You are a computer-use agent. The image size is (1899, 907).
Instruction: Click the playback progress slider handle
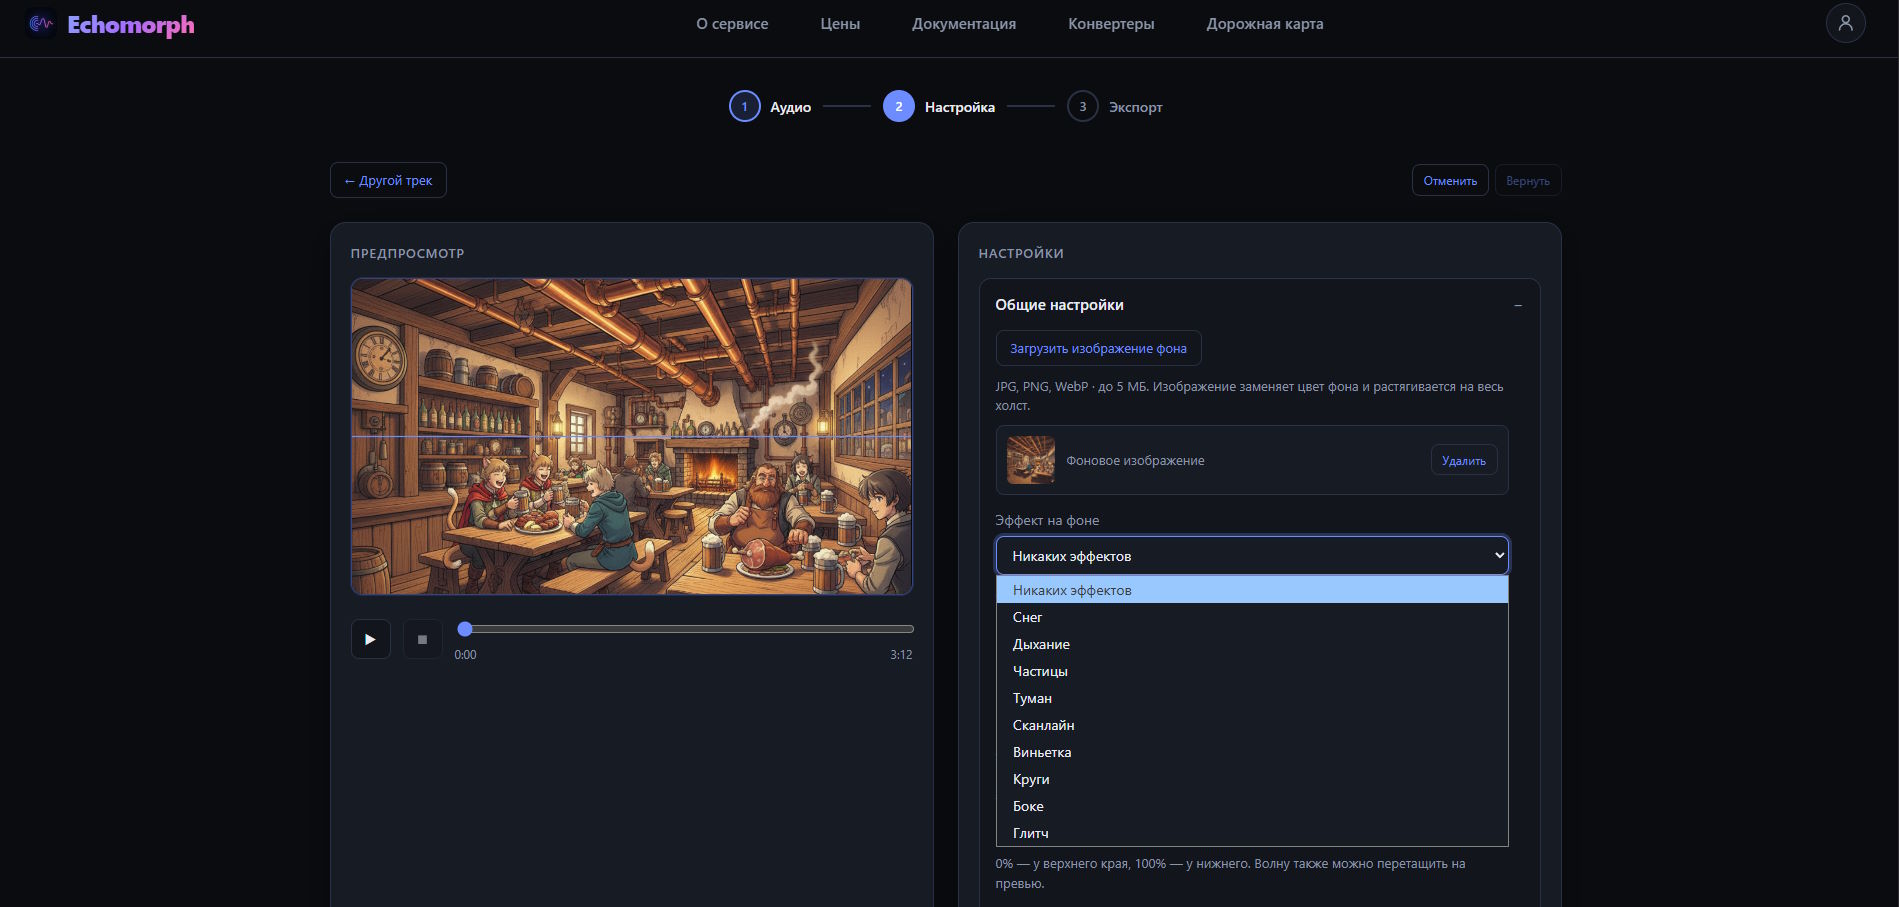(465, 629)
